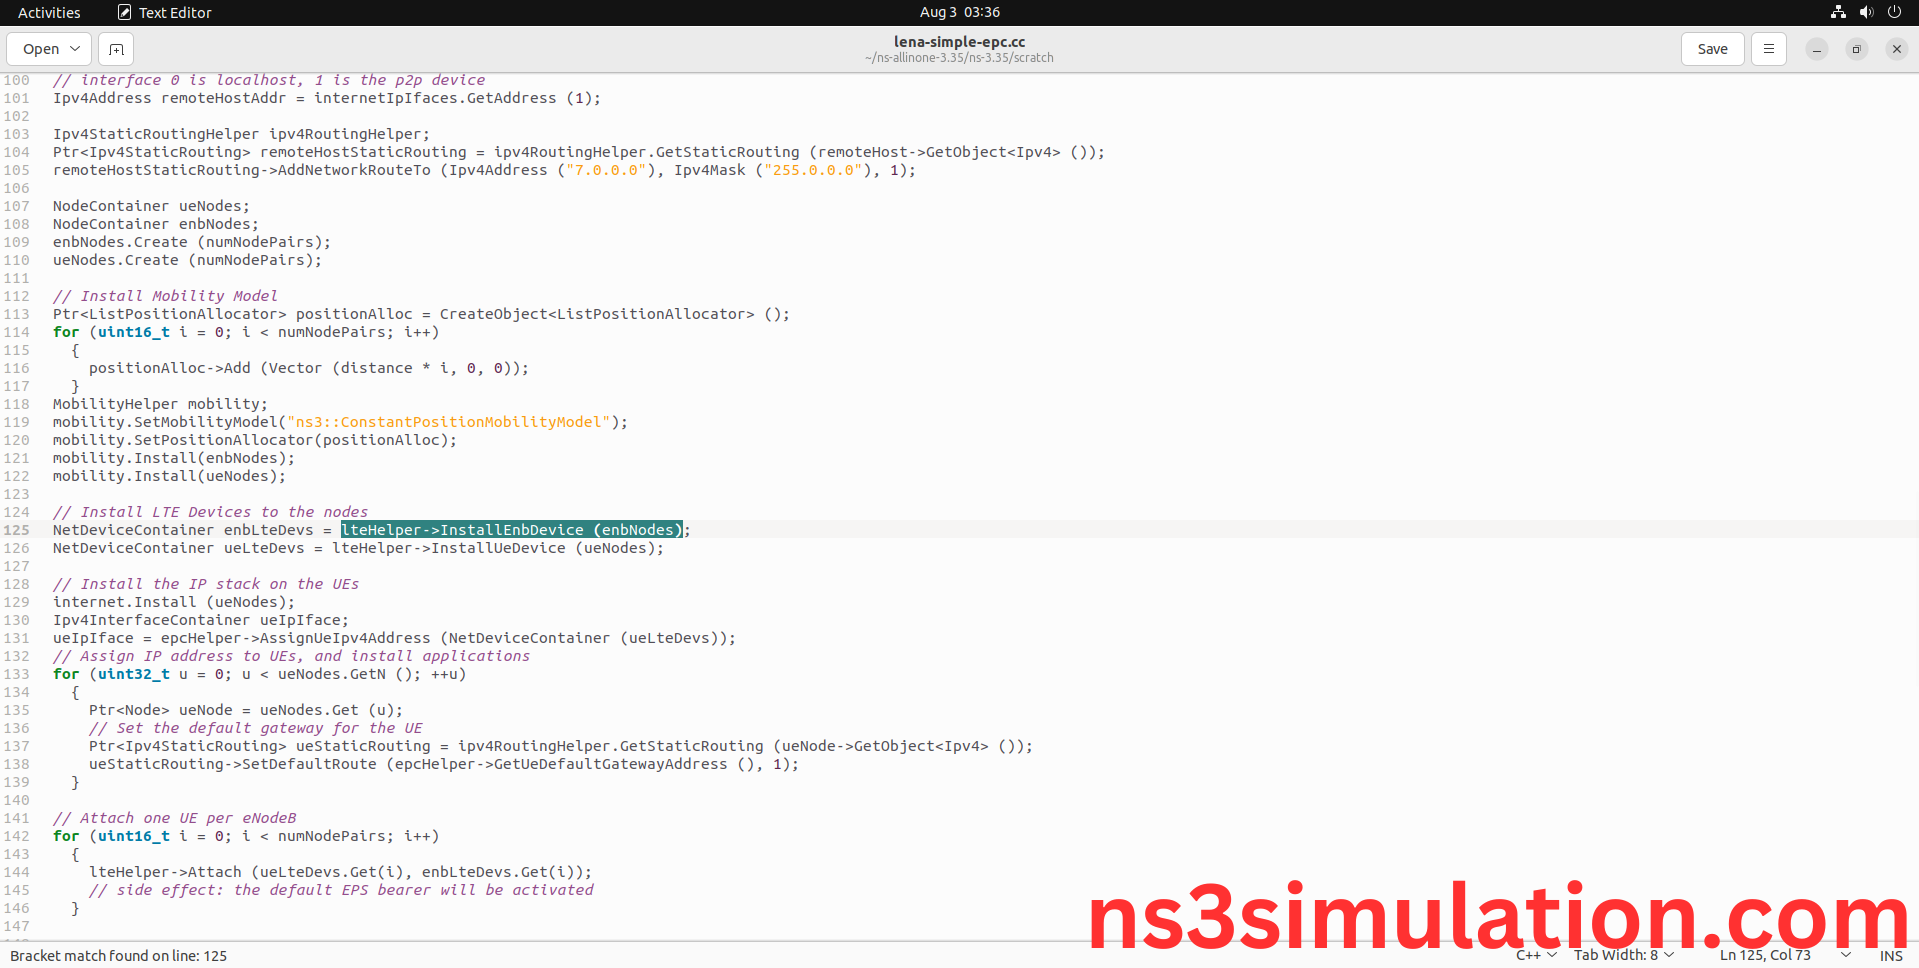Open the hamburger menu in header bar
Screen dimensions: 1919x968
(1768, 49)
